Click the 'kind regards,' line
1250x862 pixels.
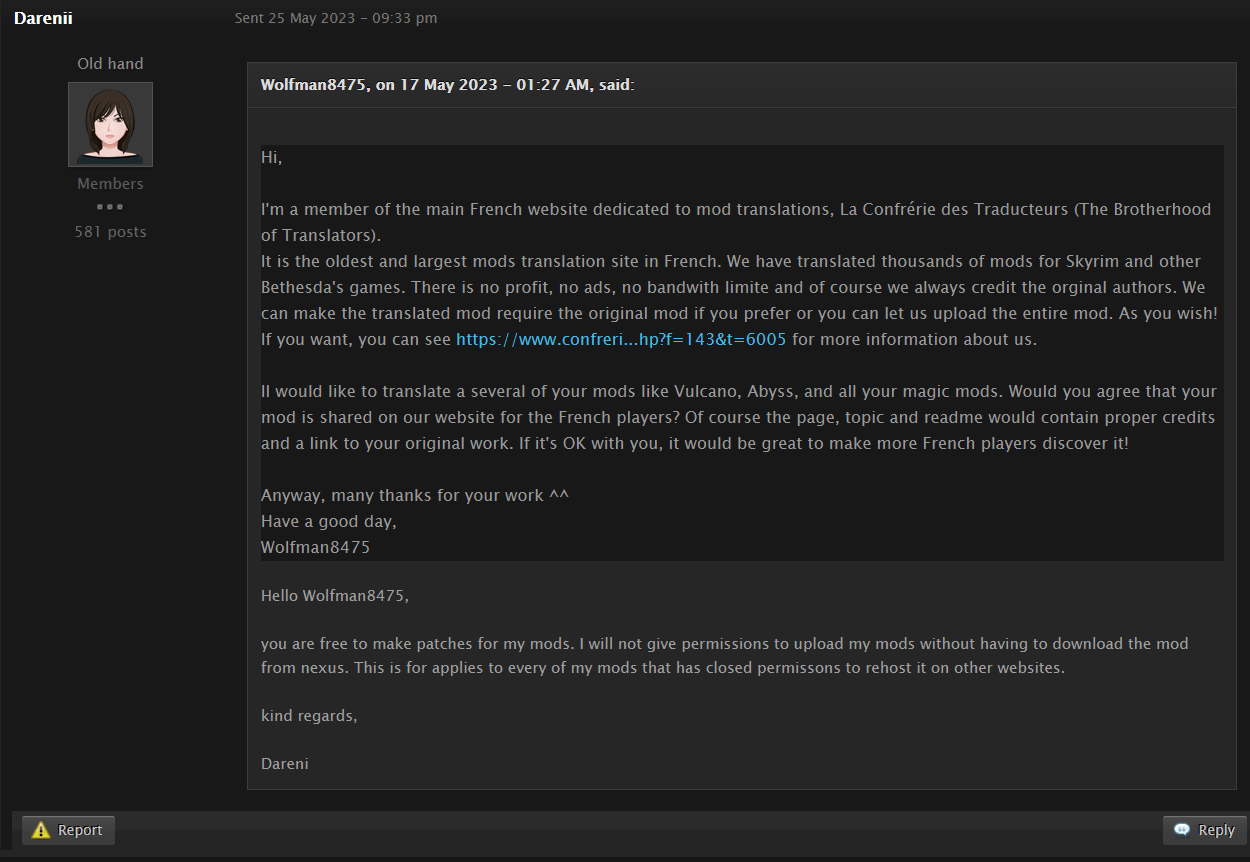pos(309,715)
